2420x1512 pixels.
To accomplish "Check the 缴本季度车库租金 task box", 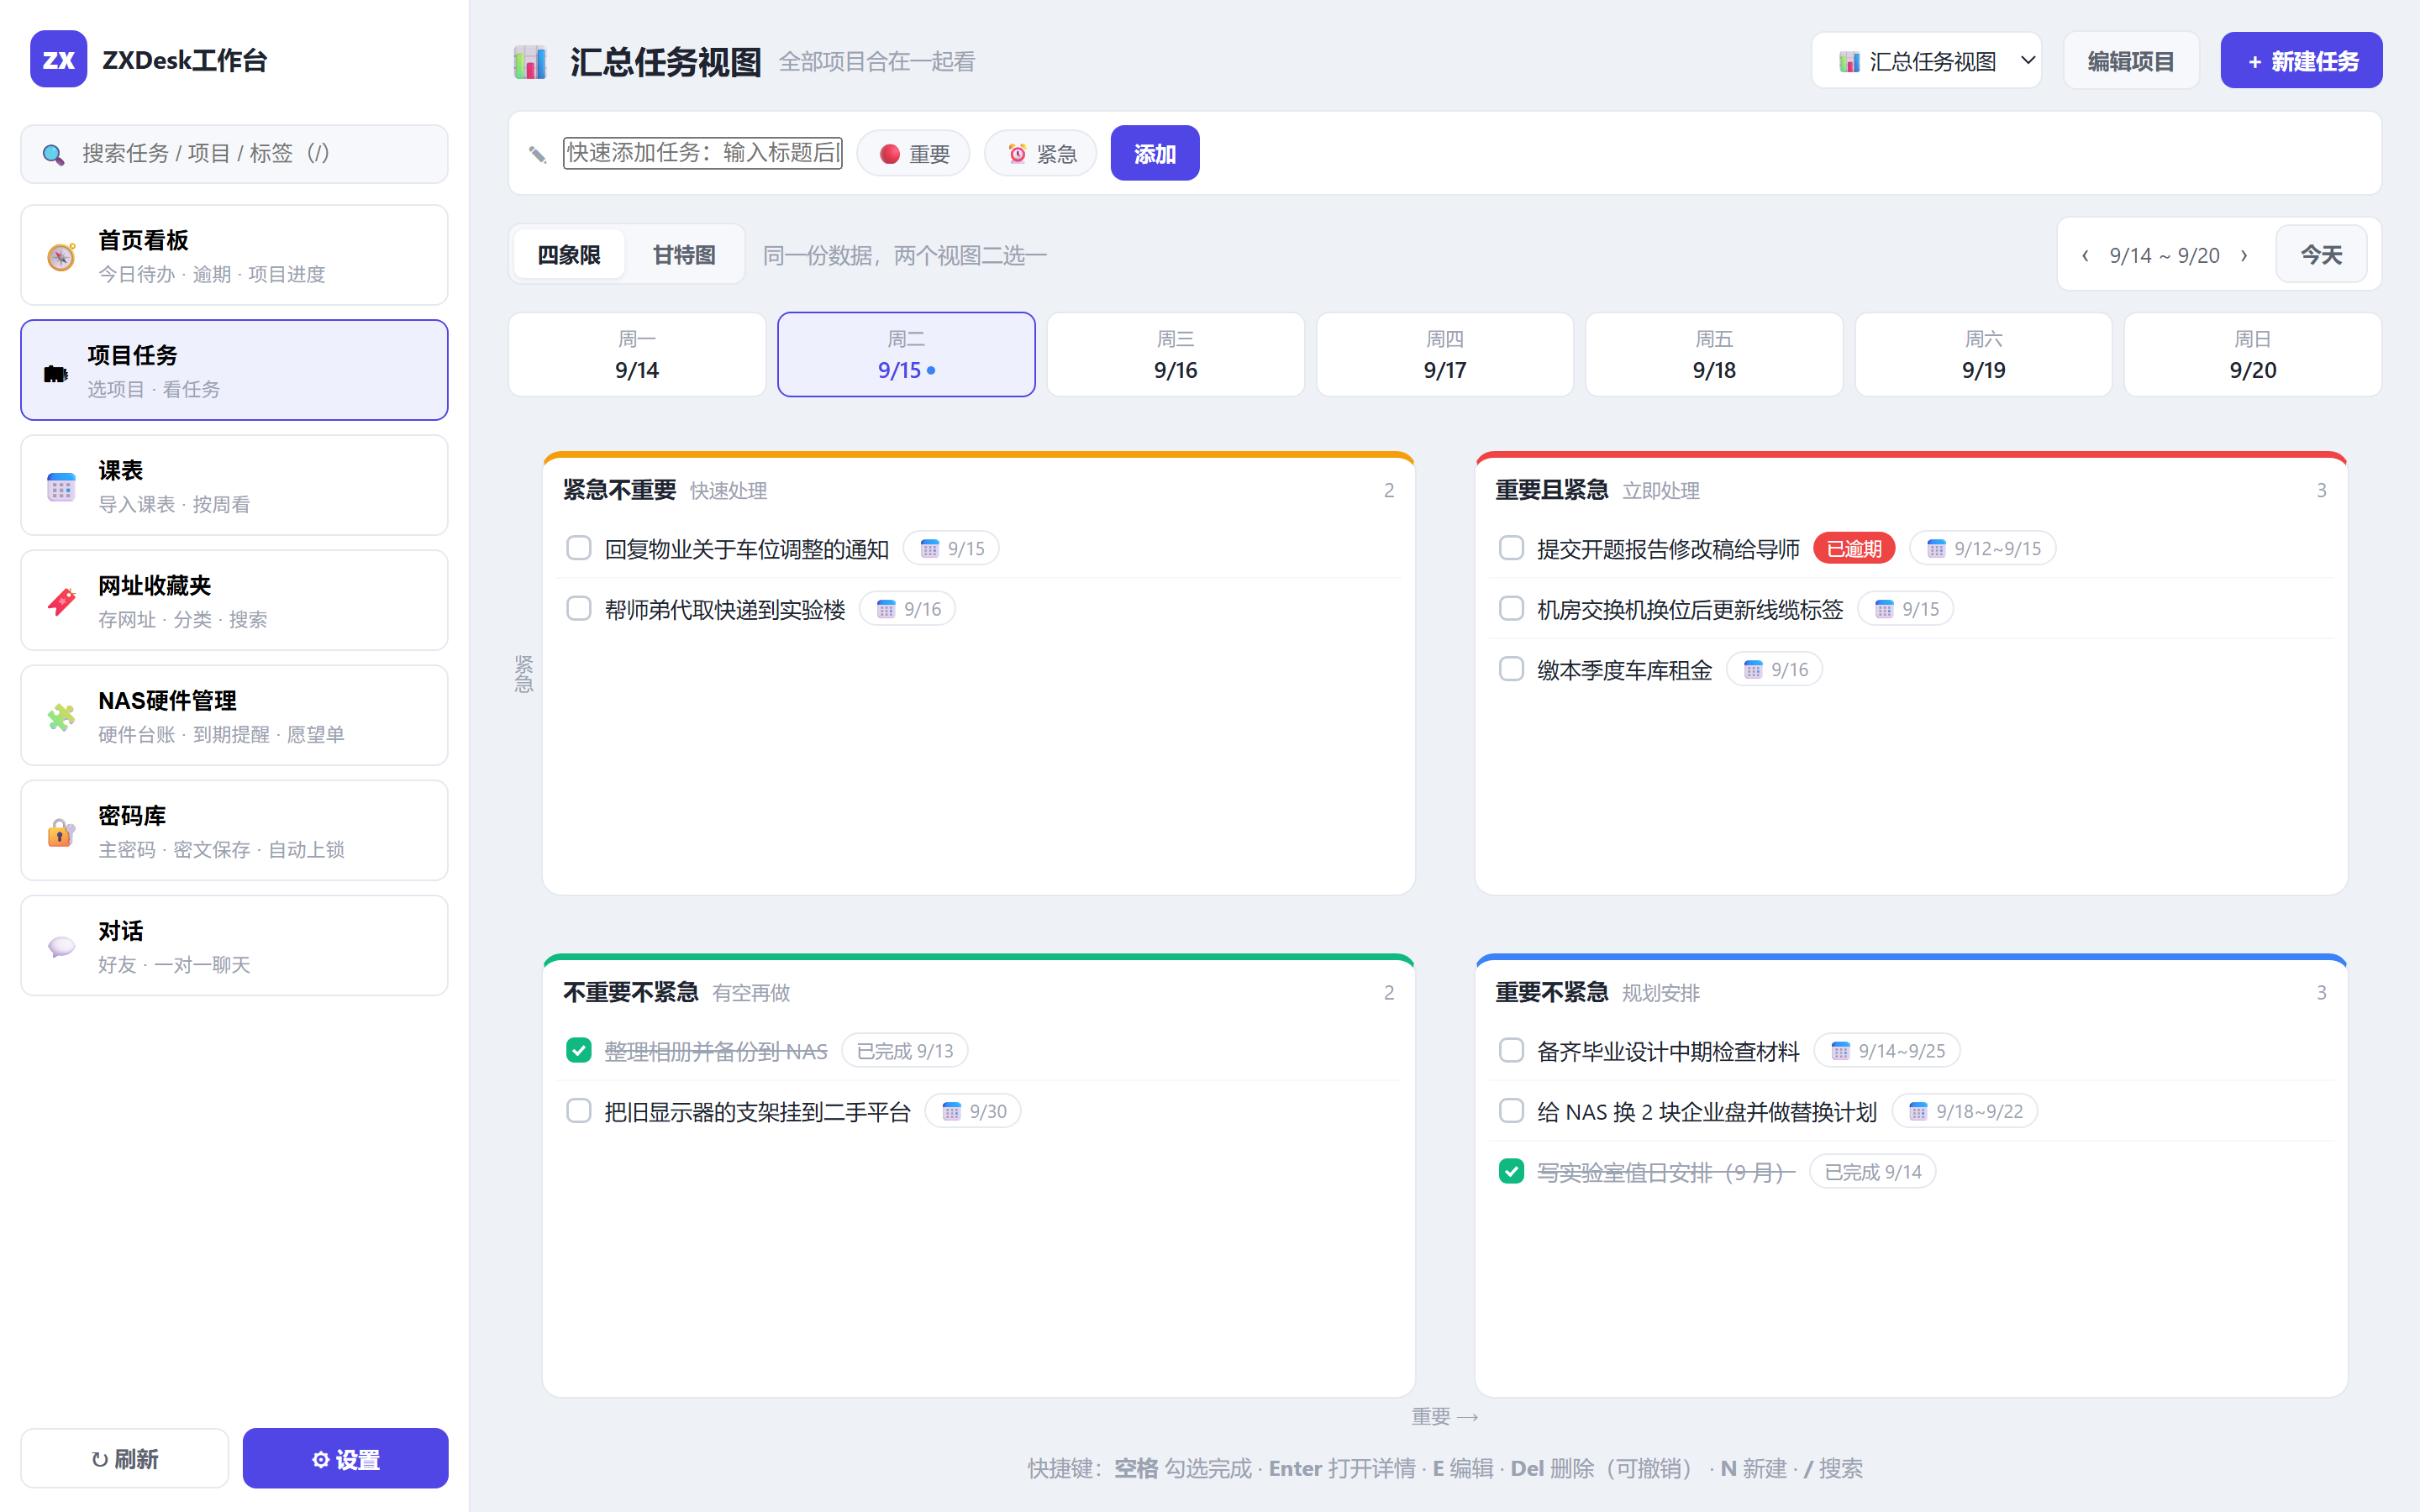I will point(1511,669).
